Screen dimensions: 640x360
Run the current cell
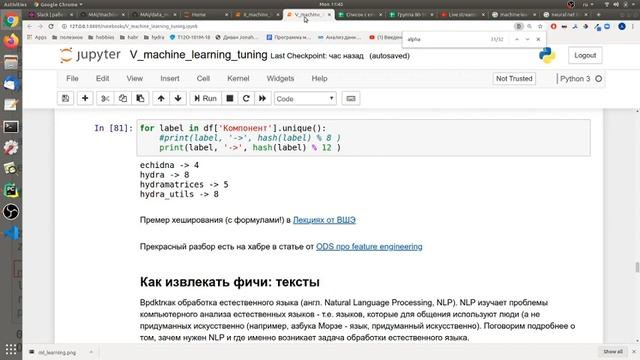pyautogui.click(x=205, y=98)
